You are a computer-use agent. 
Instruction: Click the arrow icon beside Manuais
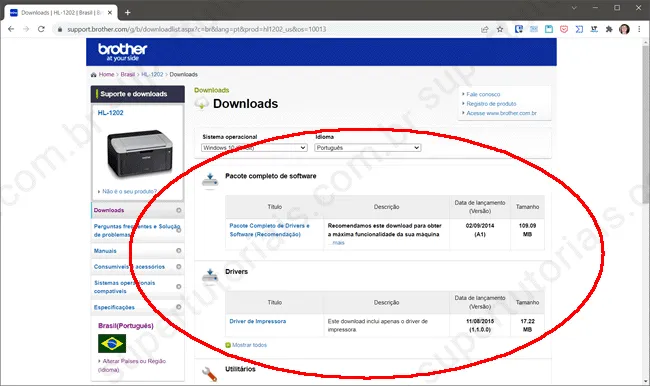[179, 250]
